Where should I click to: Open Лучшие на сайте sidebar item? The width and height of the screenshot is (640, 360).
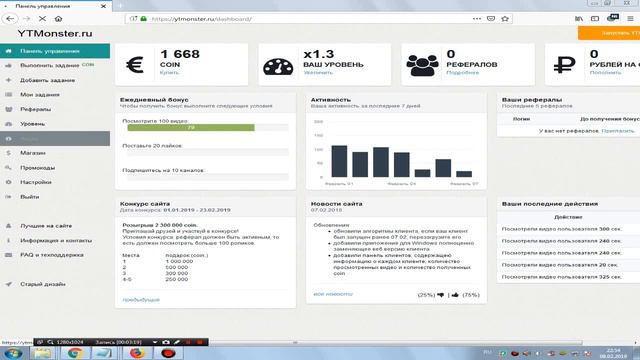click(x=55, y=226)
